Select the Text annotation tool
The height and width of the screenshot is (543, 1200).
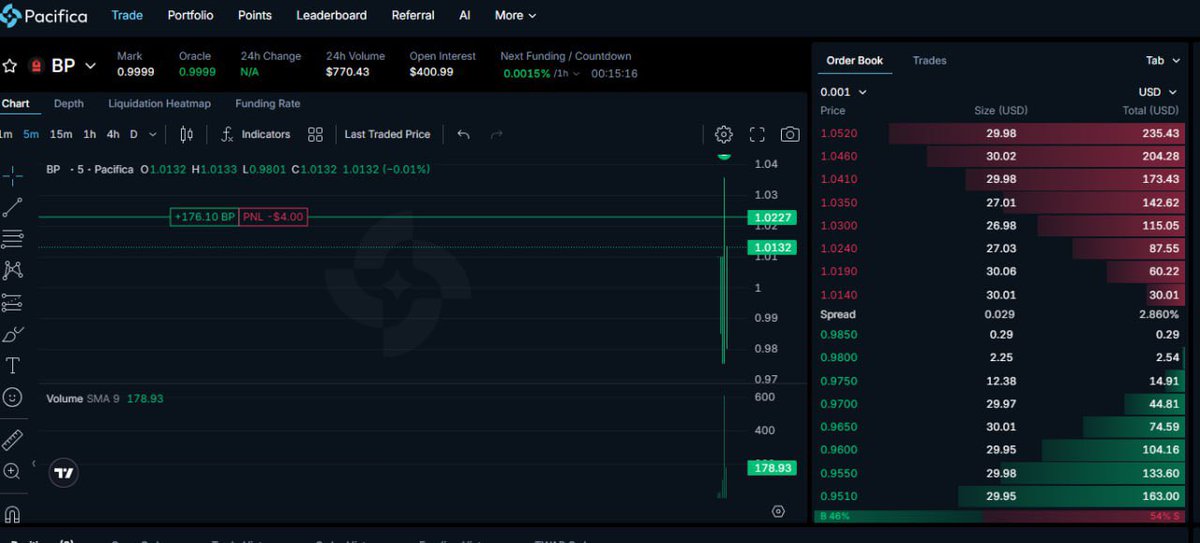(13, 366)
